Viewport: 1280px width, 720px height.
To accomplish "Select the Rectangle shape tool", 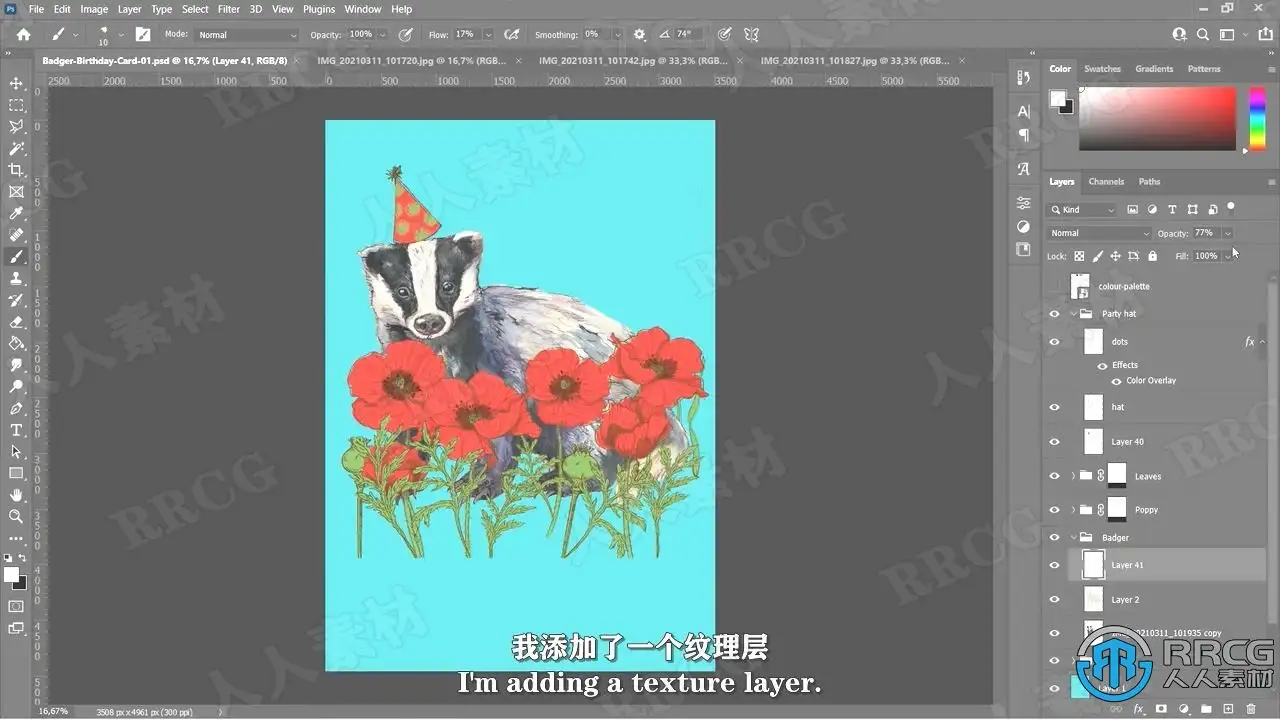I will (16, 474).
